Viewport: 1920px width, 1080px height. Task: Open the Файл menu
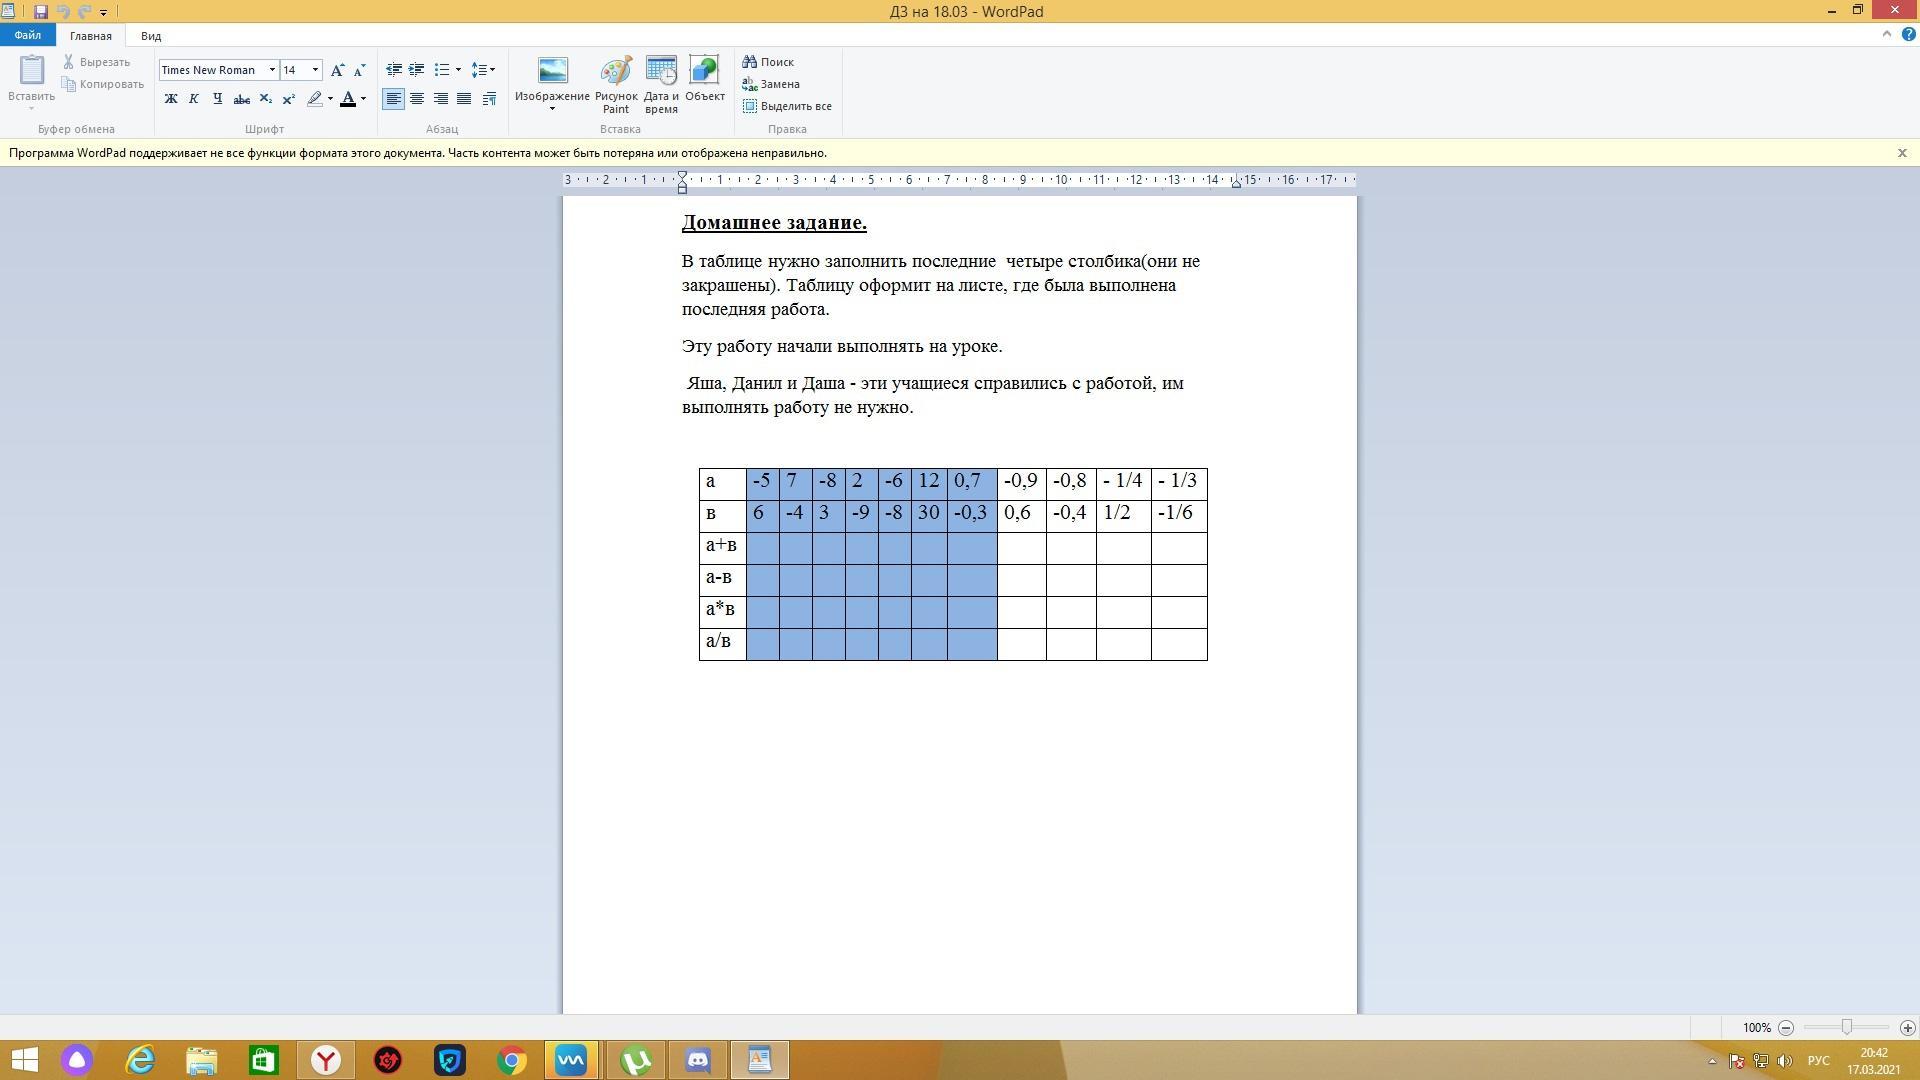coord(28,35)
